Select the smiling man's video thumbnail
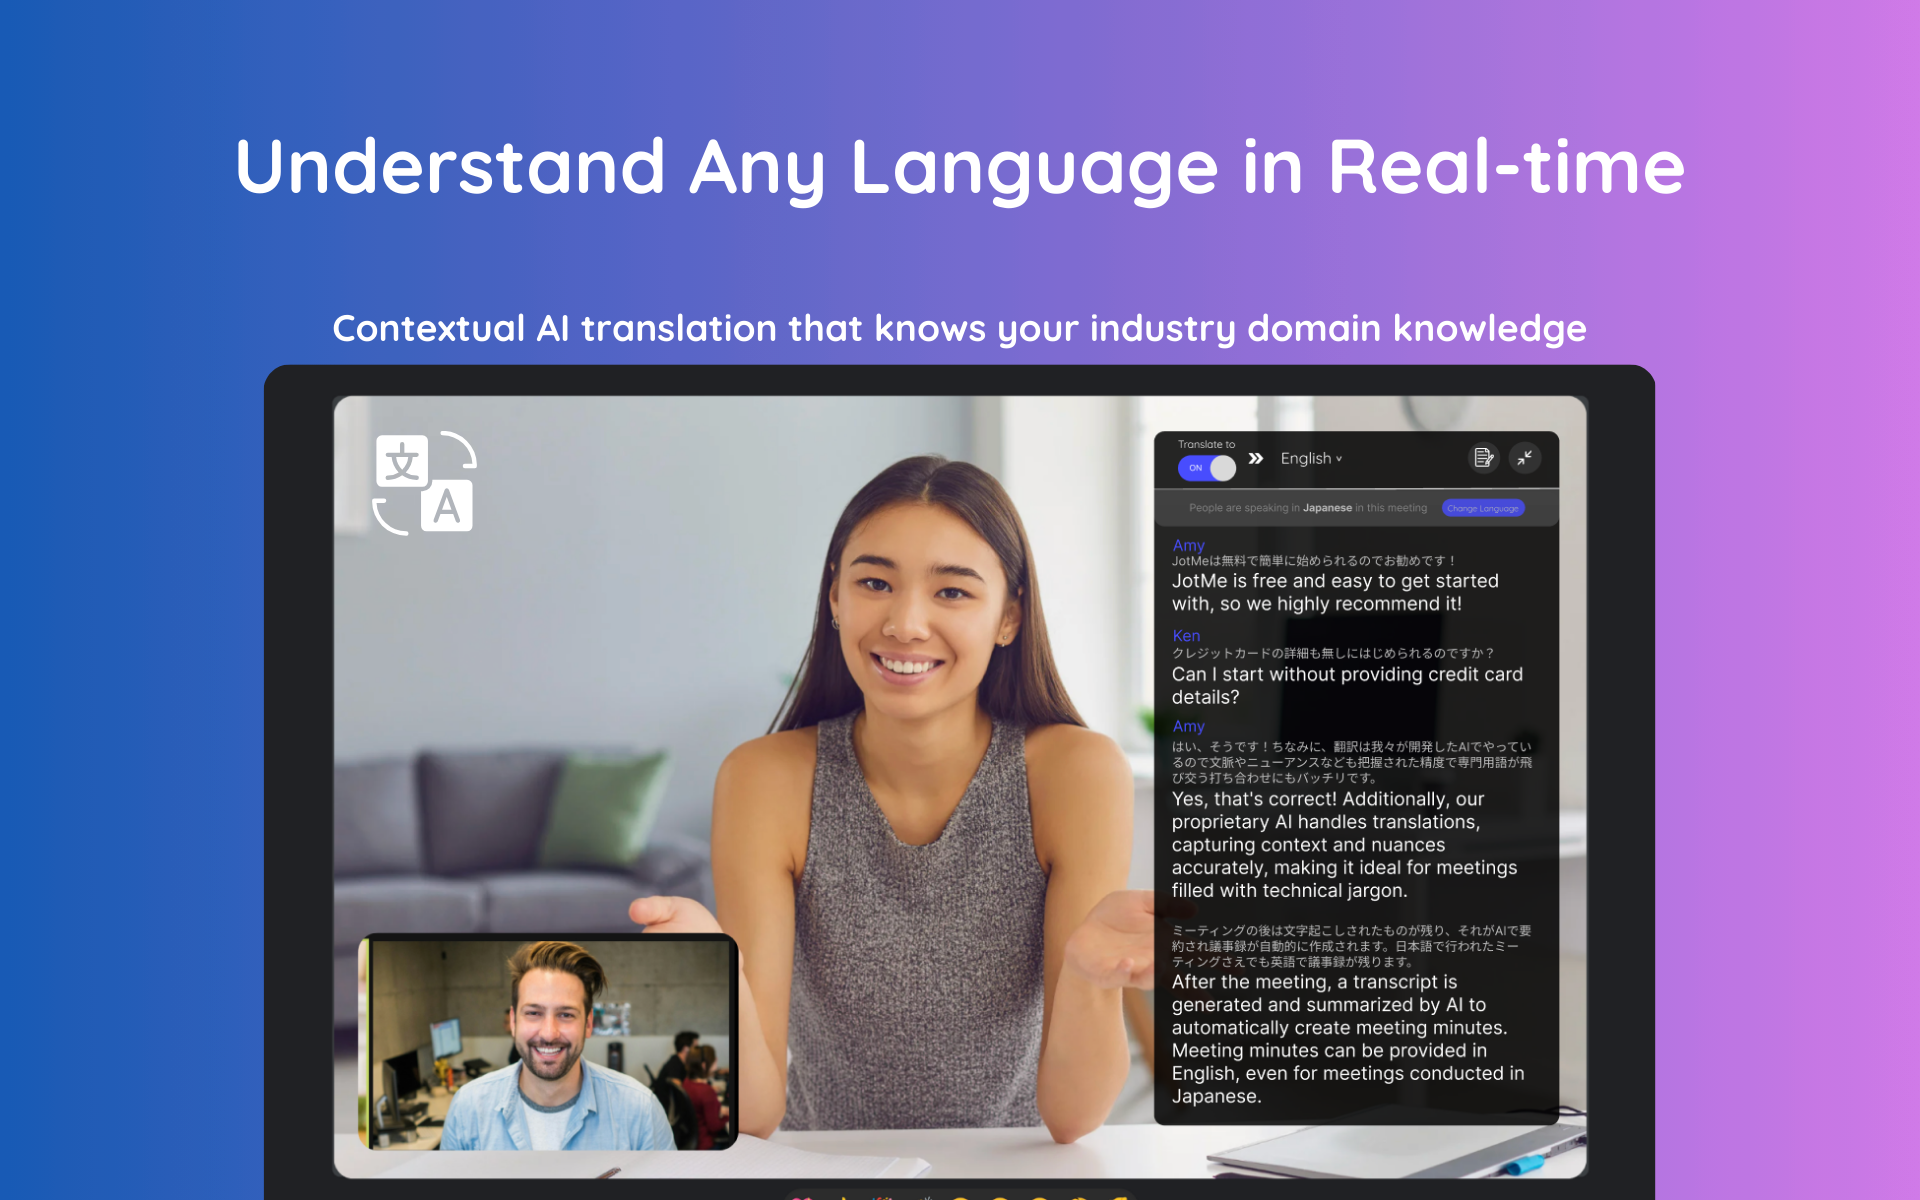Screen dimensions: 1920x1200 (548, 1043)
